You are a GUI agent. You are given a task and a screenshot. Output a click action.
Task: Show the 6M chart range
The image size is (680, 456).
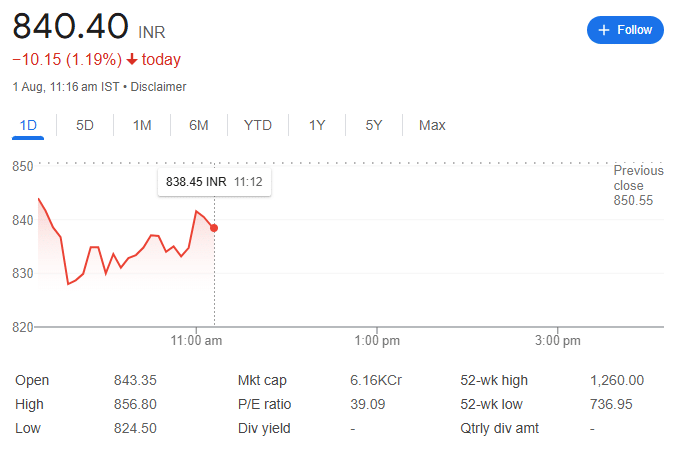pos(199,125)
